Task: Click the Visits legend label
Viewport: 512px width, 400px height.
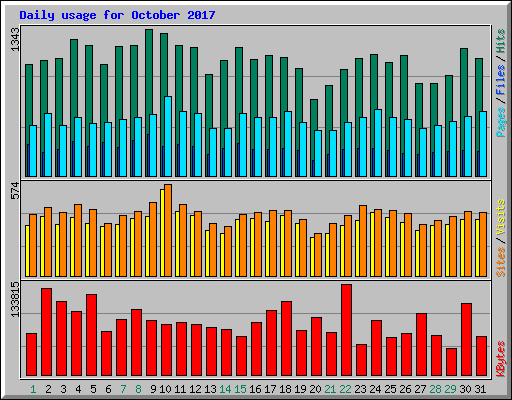Action: click(x=501, y=217)
